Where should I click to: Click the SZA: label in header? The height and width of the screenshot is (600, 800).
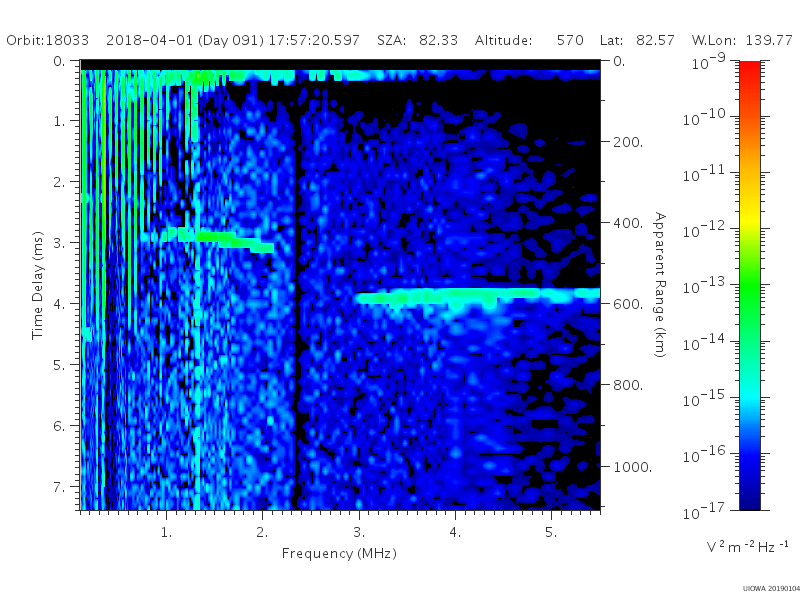[x=391, y=40]
